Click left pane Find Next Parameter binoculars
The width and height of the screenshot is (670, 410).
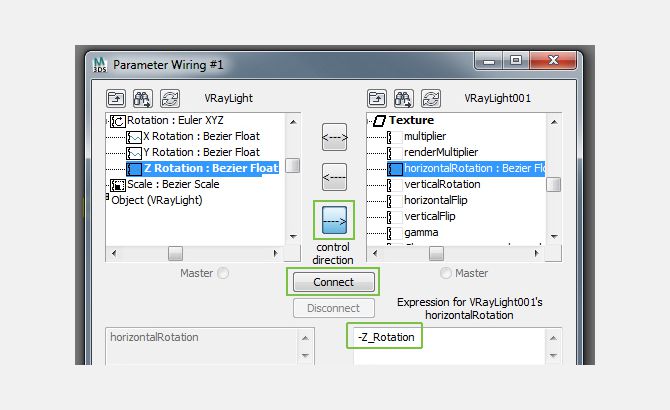pos(143,99)
